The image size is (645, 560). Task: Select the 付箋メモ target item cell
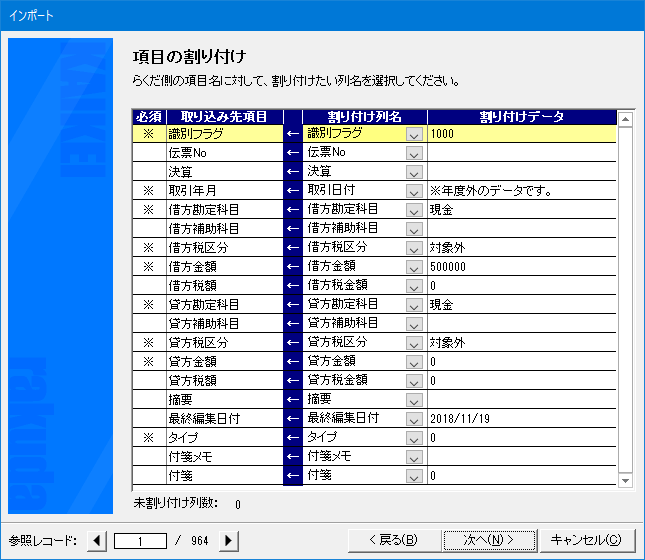(225, 456)
